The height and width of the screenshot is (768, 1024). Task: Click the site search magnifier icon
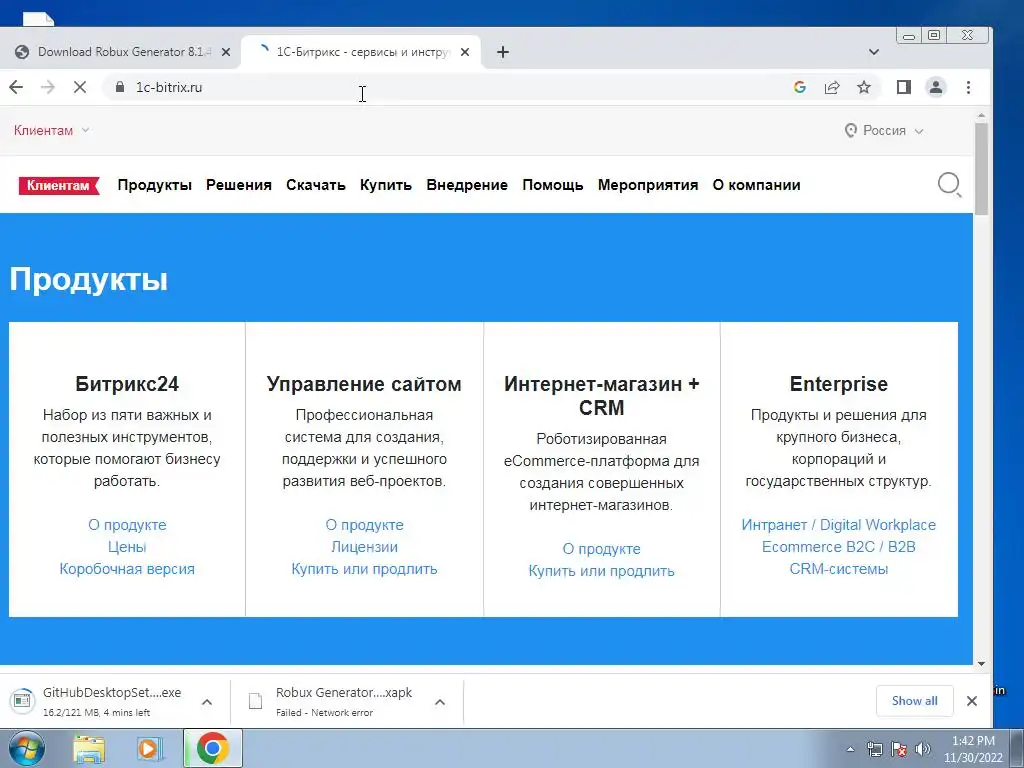point(950,185)
